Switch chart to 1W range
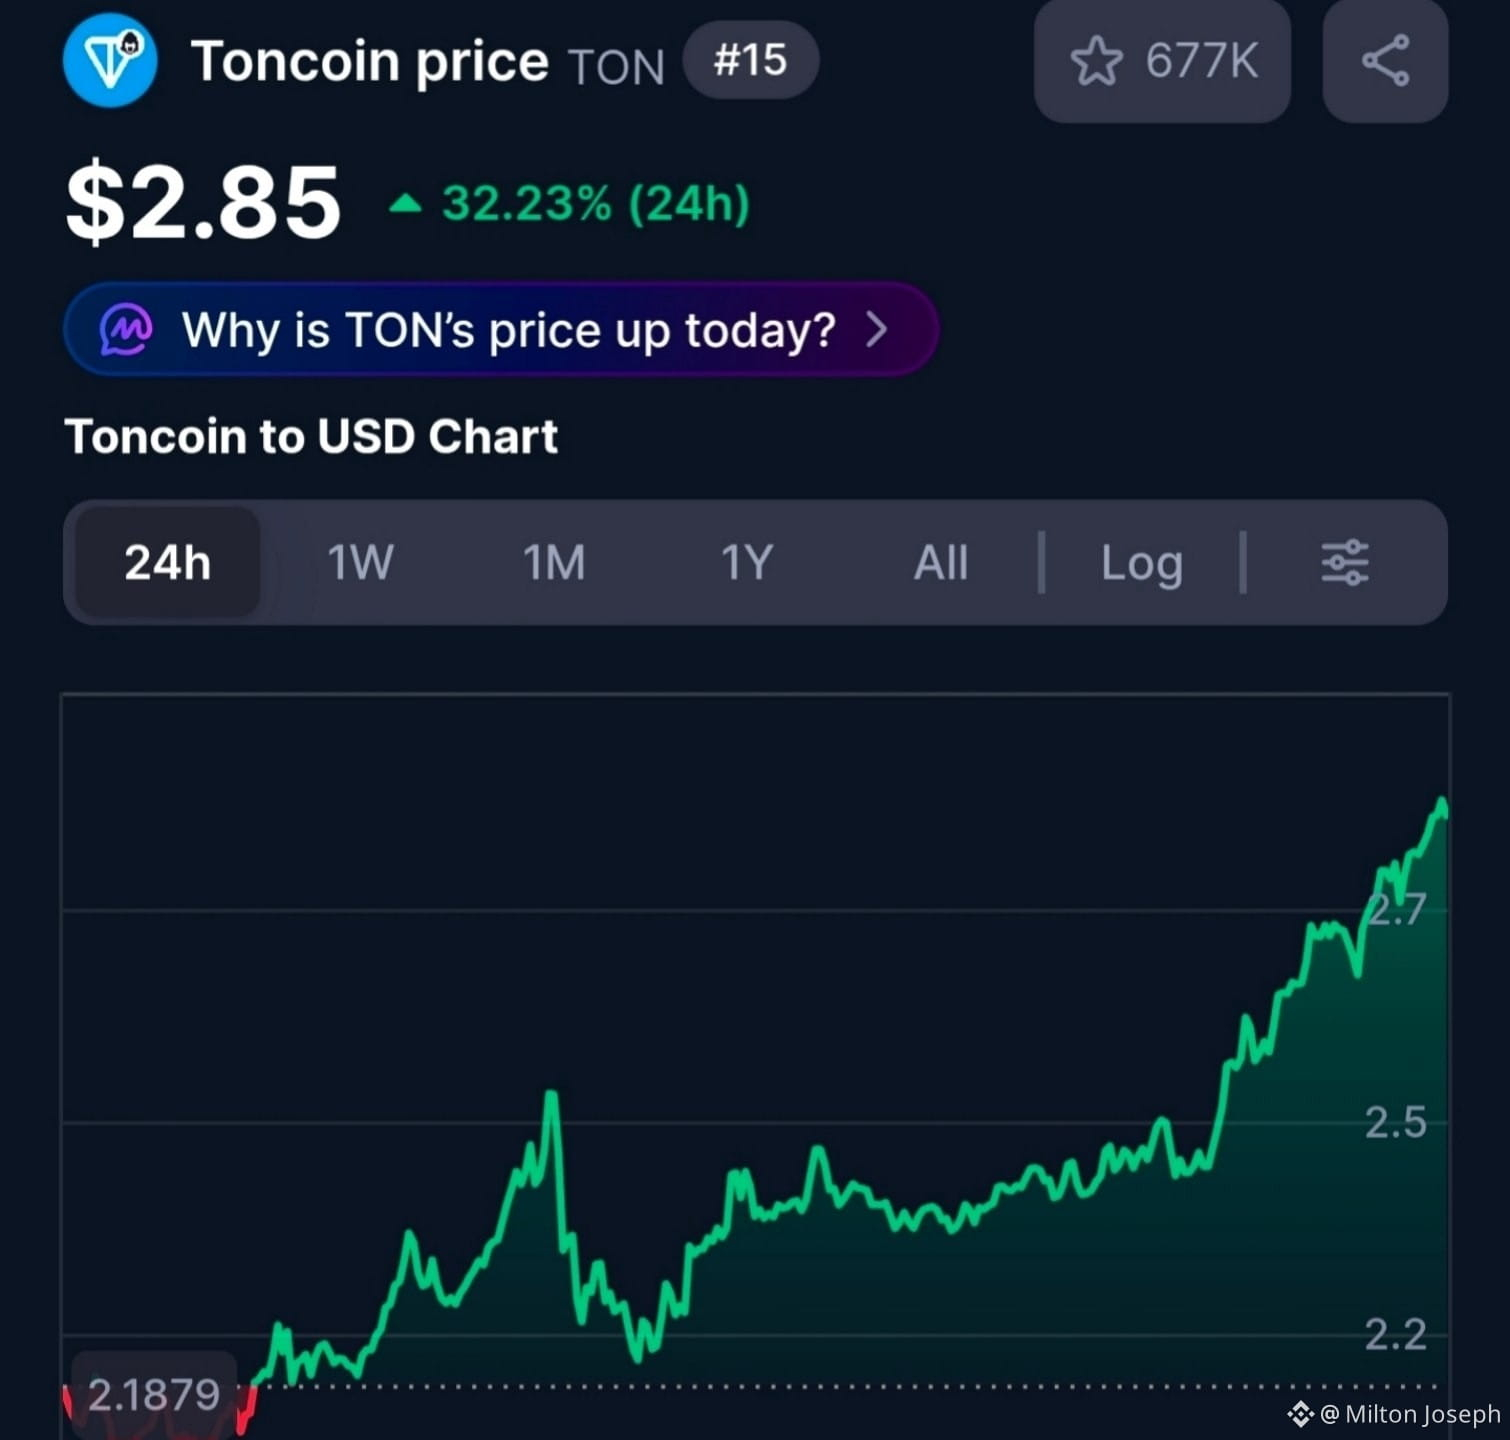The image size is (1510, 1440). pyautogui.click(x=360, y=562)
